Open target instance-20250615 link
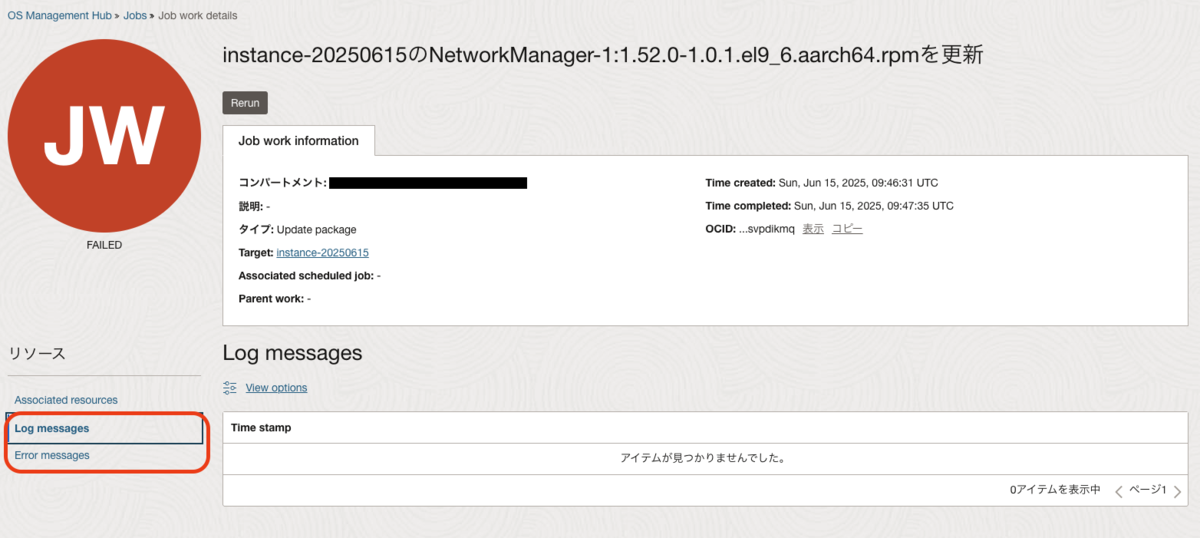The image size is (1200, 538). tap(322, 252)
